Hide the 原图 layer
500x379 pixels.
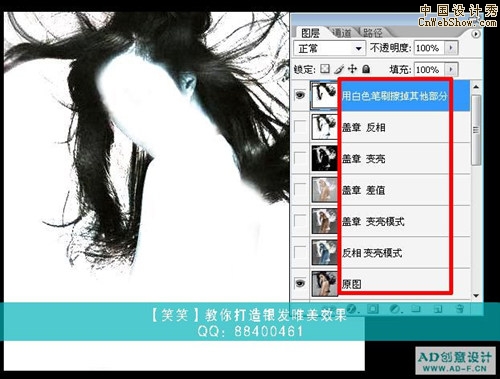[300, 284]
